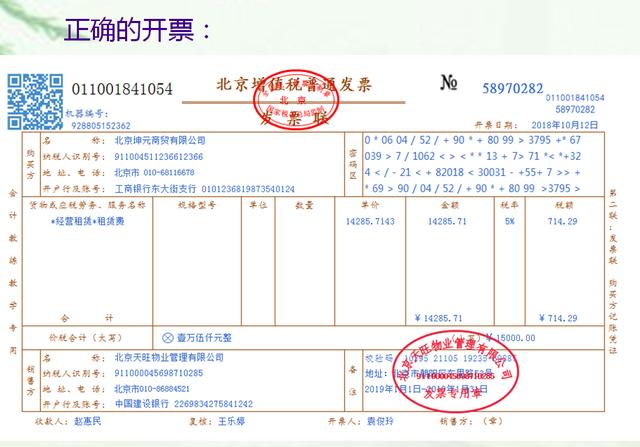Screen dimensions: 640x447
Task: Click the 税额 column header
Action: pyautogui.click(x=564, y=205)
